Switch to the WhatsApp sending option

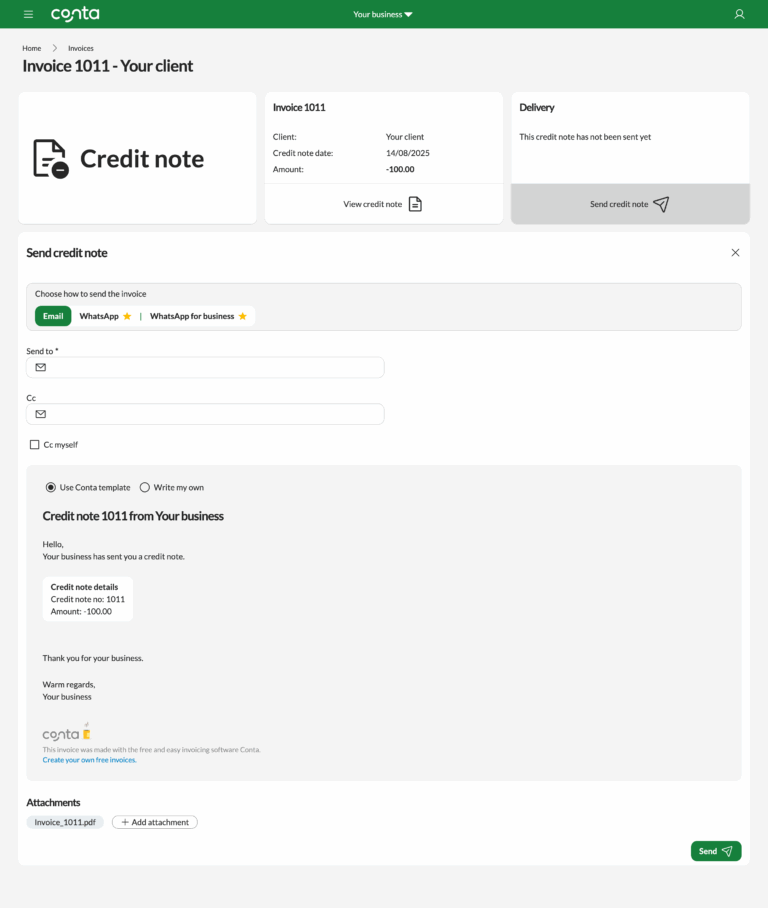99,315
